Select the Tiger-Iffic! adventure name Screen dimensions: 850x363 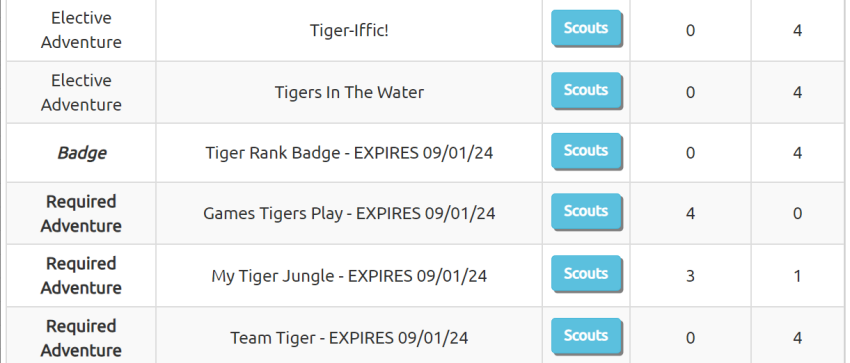[x=349, y=30]
